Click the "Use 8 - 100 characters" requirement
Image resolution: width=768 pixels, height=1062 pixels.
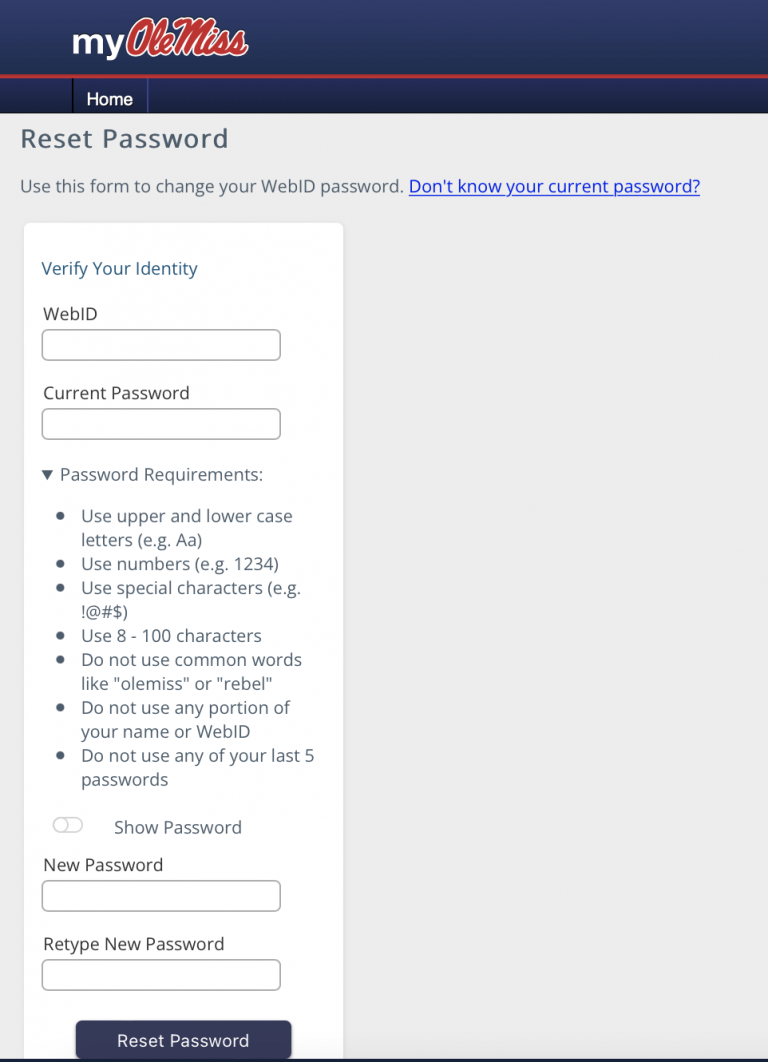point(171,636)
